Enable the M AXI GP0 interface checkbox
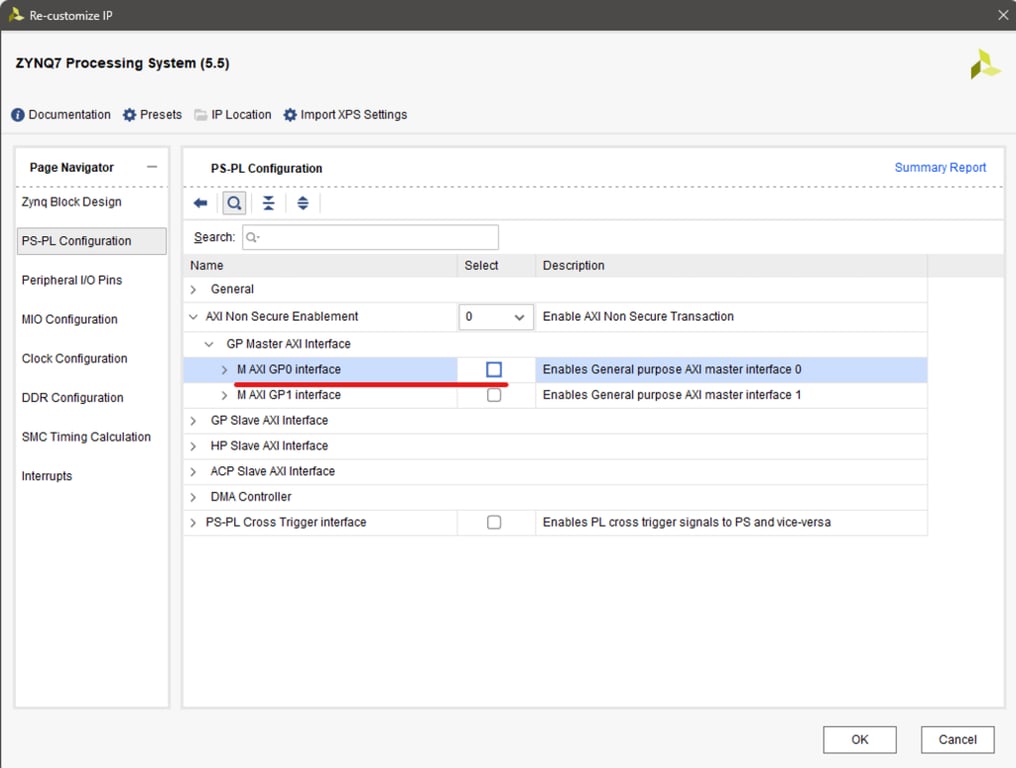 494,370
